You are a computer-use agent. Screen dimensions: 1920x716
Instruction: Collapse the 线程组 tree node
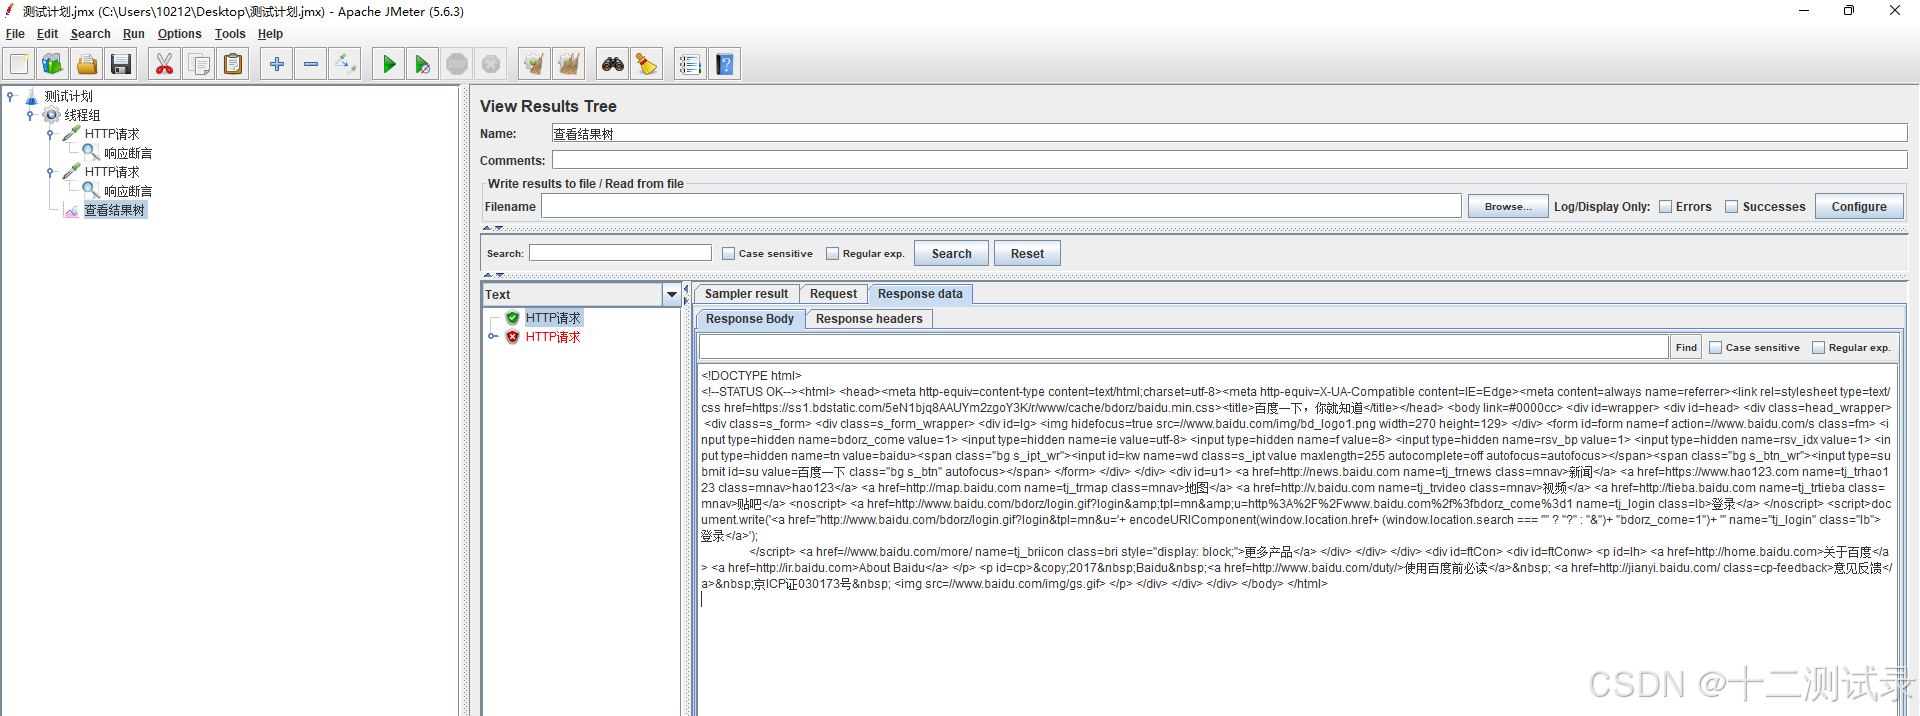[30, 115]
